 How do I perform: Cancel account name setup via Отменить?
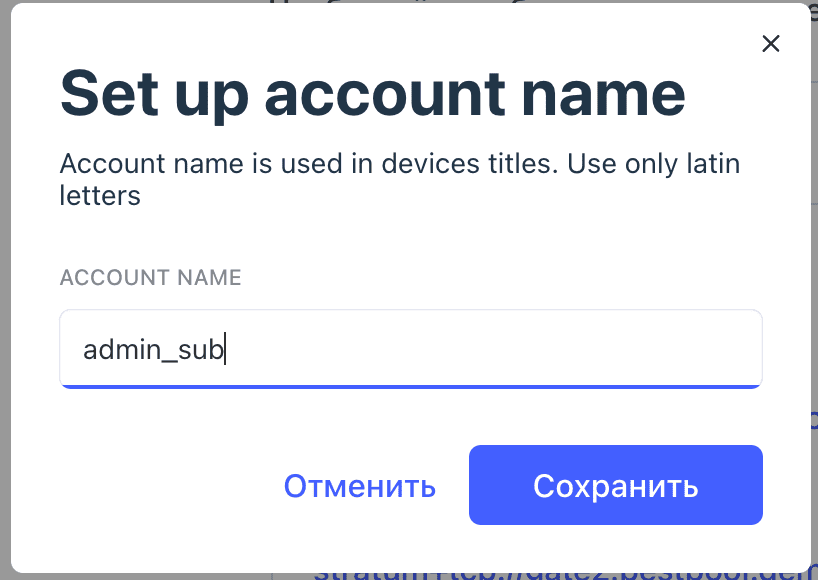tap(359, 485)
